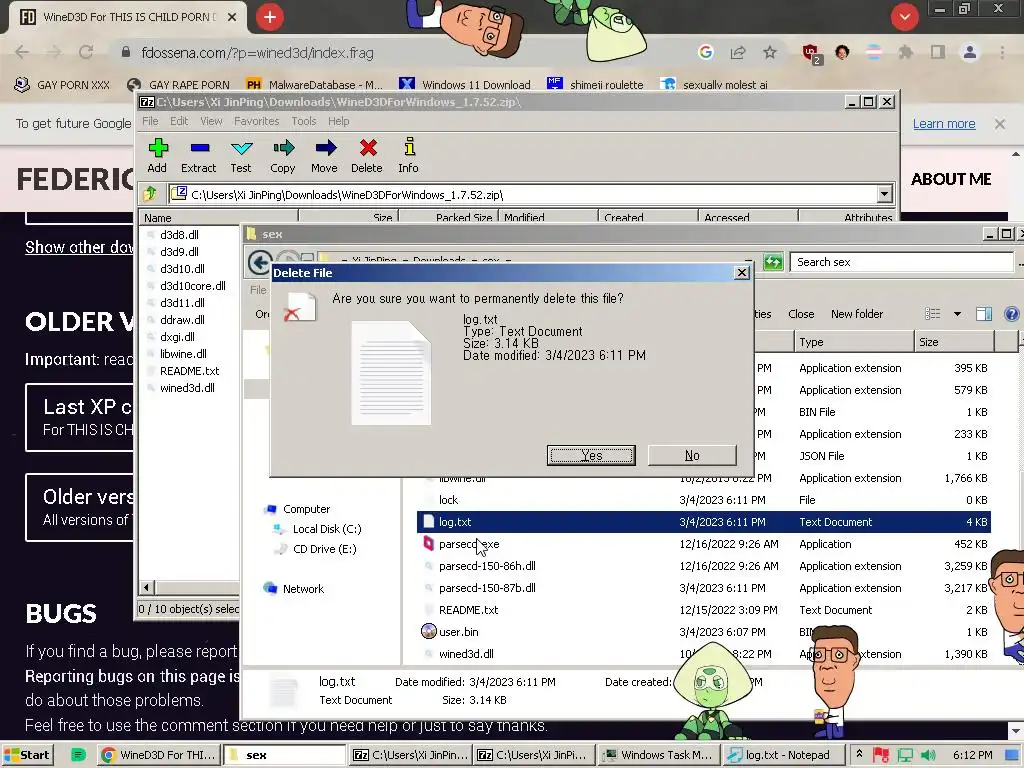Expand the Explorer view options dropdown arrow
1024x768 pixels.
(x=957, y=314)
